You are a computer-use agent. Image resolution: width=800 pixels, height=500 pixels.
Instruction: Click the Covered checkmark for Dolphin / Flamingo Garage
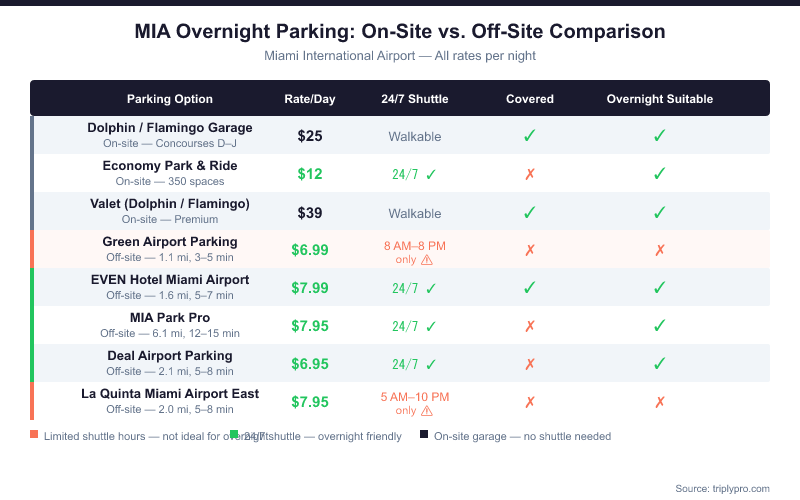click(x=530, y=136)
